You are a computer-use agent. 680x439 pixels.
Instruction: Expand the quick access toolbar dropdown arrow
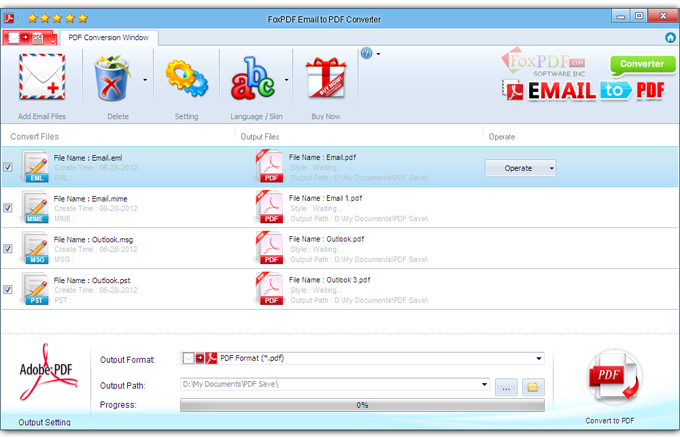click(53, 41)
